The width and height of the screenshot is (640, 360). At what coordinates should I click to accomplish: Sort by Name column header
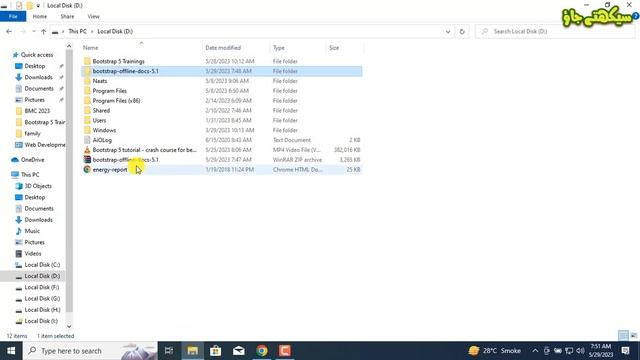91,48
